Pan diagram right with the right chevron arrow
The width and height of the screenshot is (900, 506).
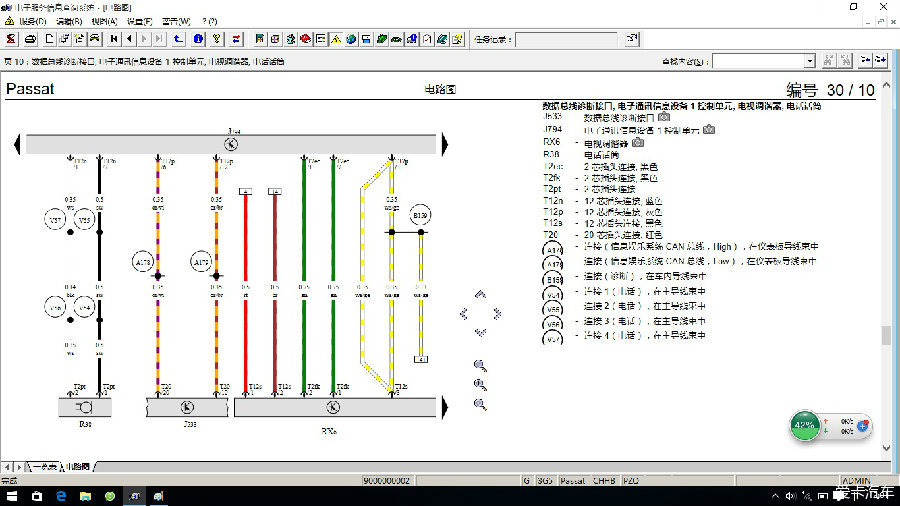click(497, 313)
